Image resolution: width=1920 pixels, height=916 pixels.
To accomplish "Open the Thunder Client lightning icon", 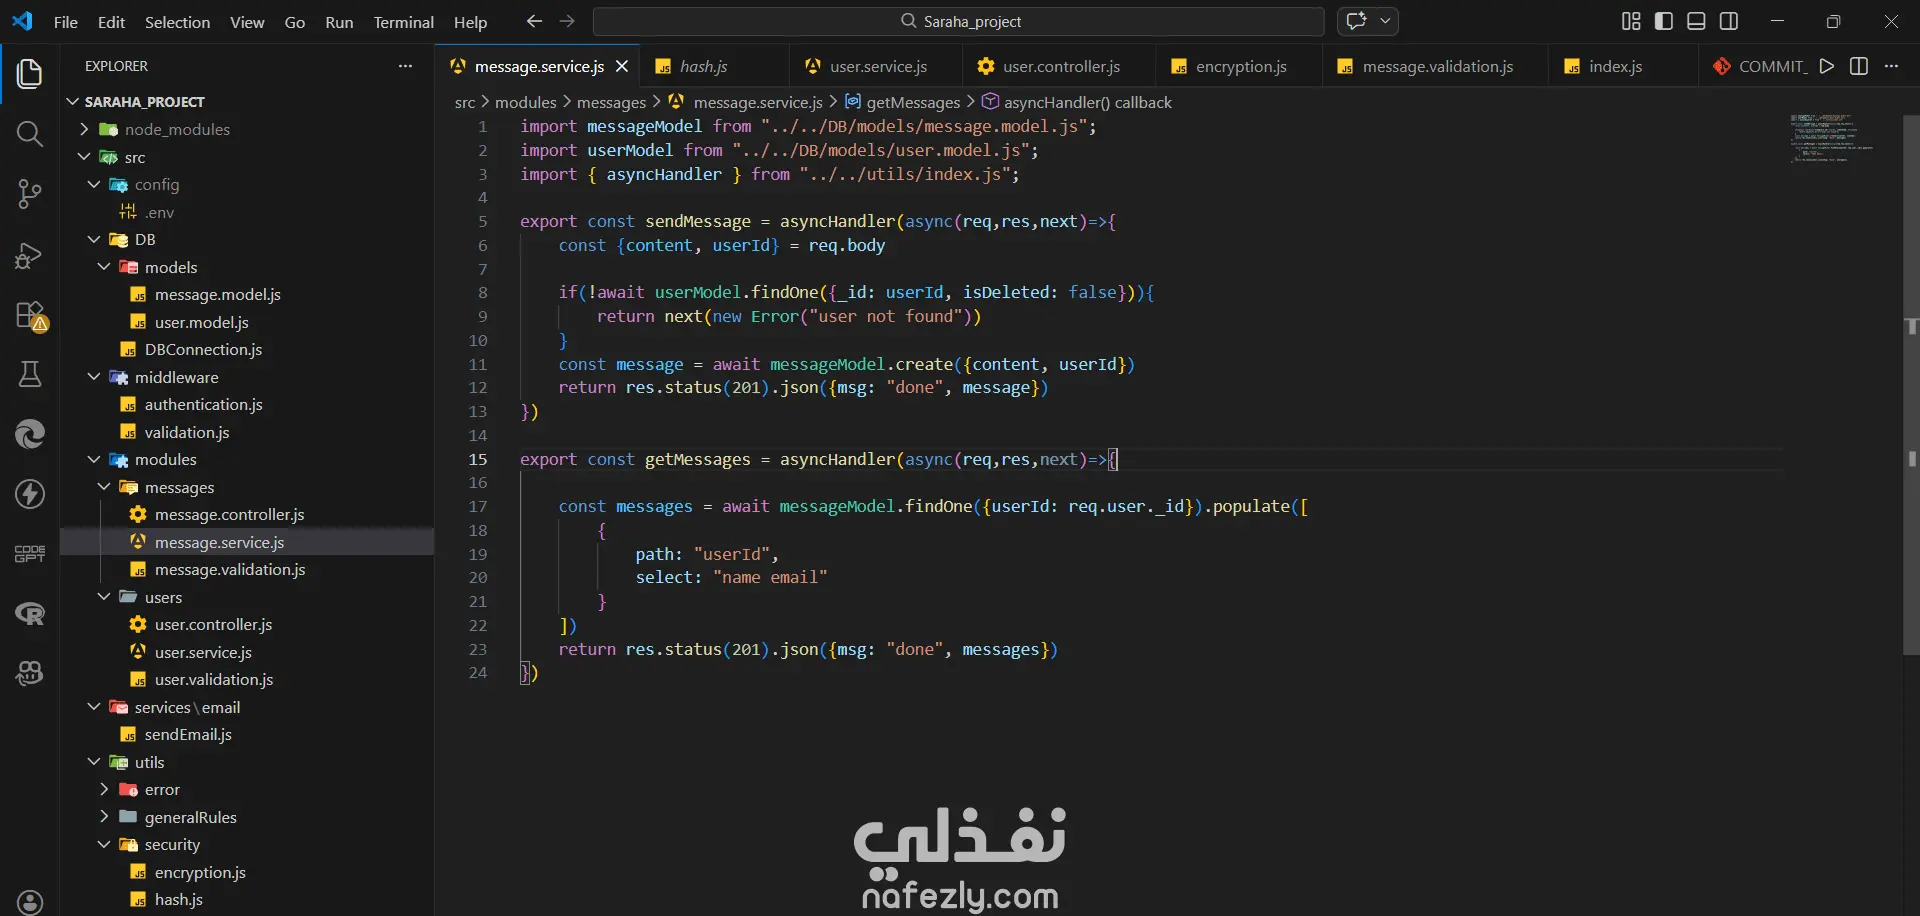I will click(x=30, y=494).
